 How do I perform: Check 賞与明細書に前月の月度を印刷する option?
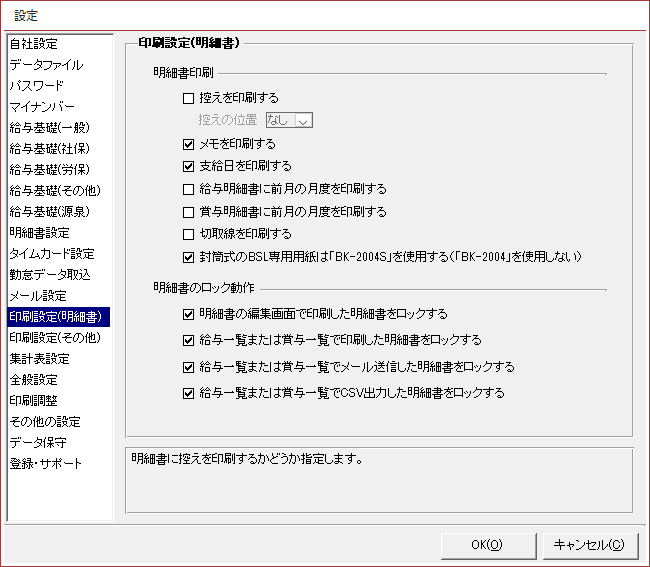pyautogui.click(x=189, y=212)
